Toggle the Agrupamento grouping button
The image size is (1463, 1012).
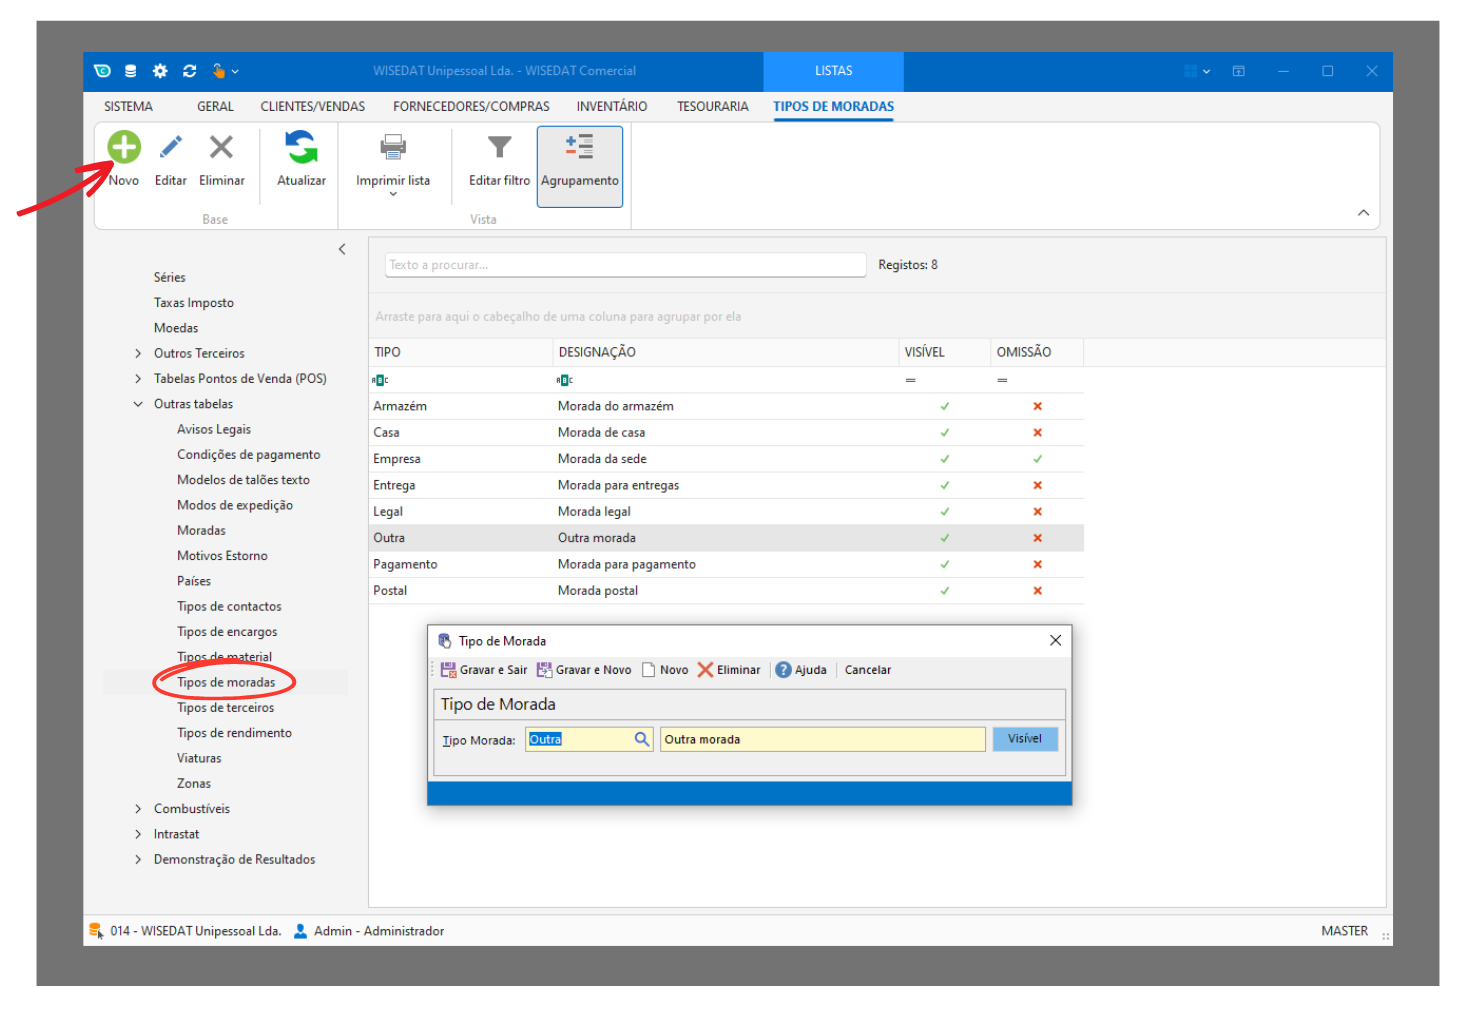(579, 166)
